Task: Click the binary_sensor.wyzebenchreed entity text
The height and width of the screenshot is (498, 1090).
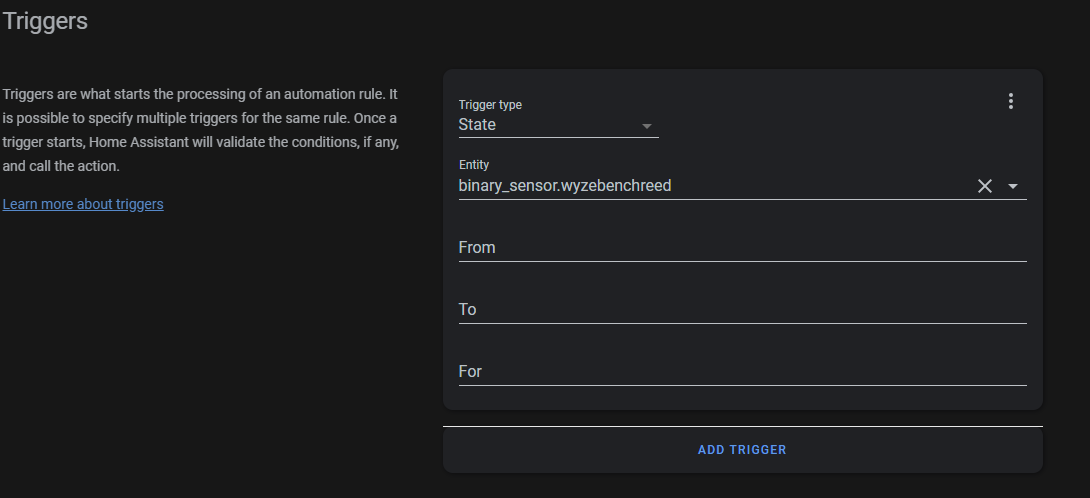Action: [x=565, y=186]
